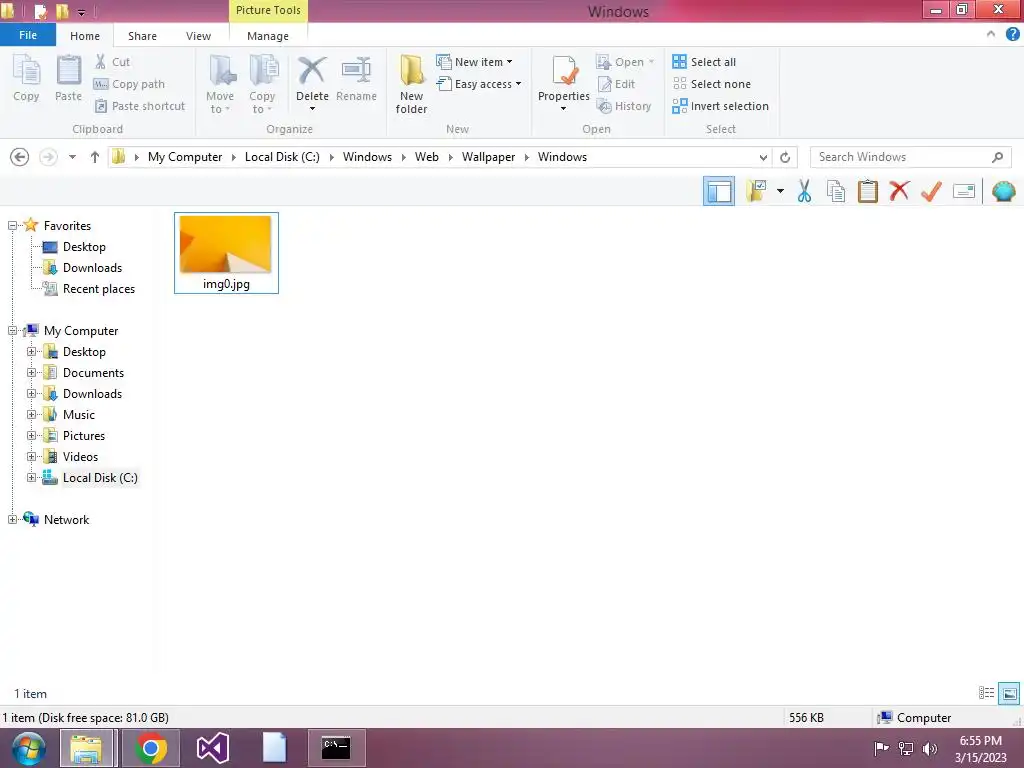Click Paste shortcut in ribbon

pos(140,106)
